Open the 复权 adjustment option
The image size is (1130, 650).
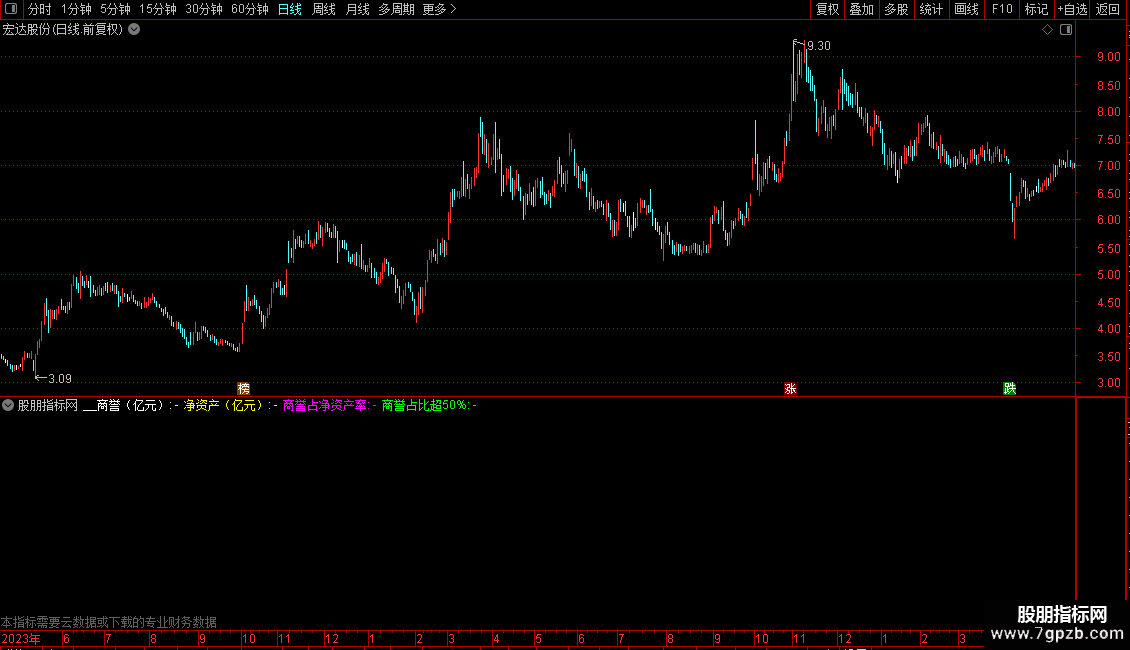(827, 9)
